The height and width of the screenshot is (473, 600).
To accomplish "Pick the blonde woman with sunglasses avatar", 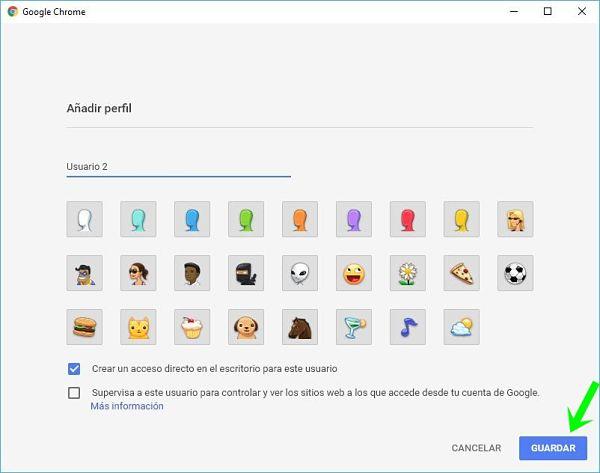I will coord(515,219).
